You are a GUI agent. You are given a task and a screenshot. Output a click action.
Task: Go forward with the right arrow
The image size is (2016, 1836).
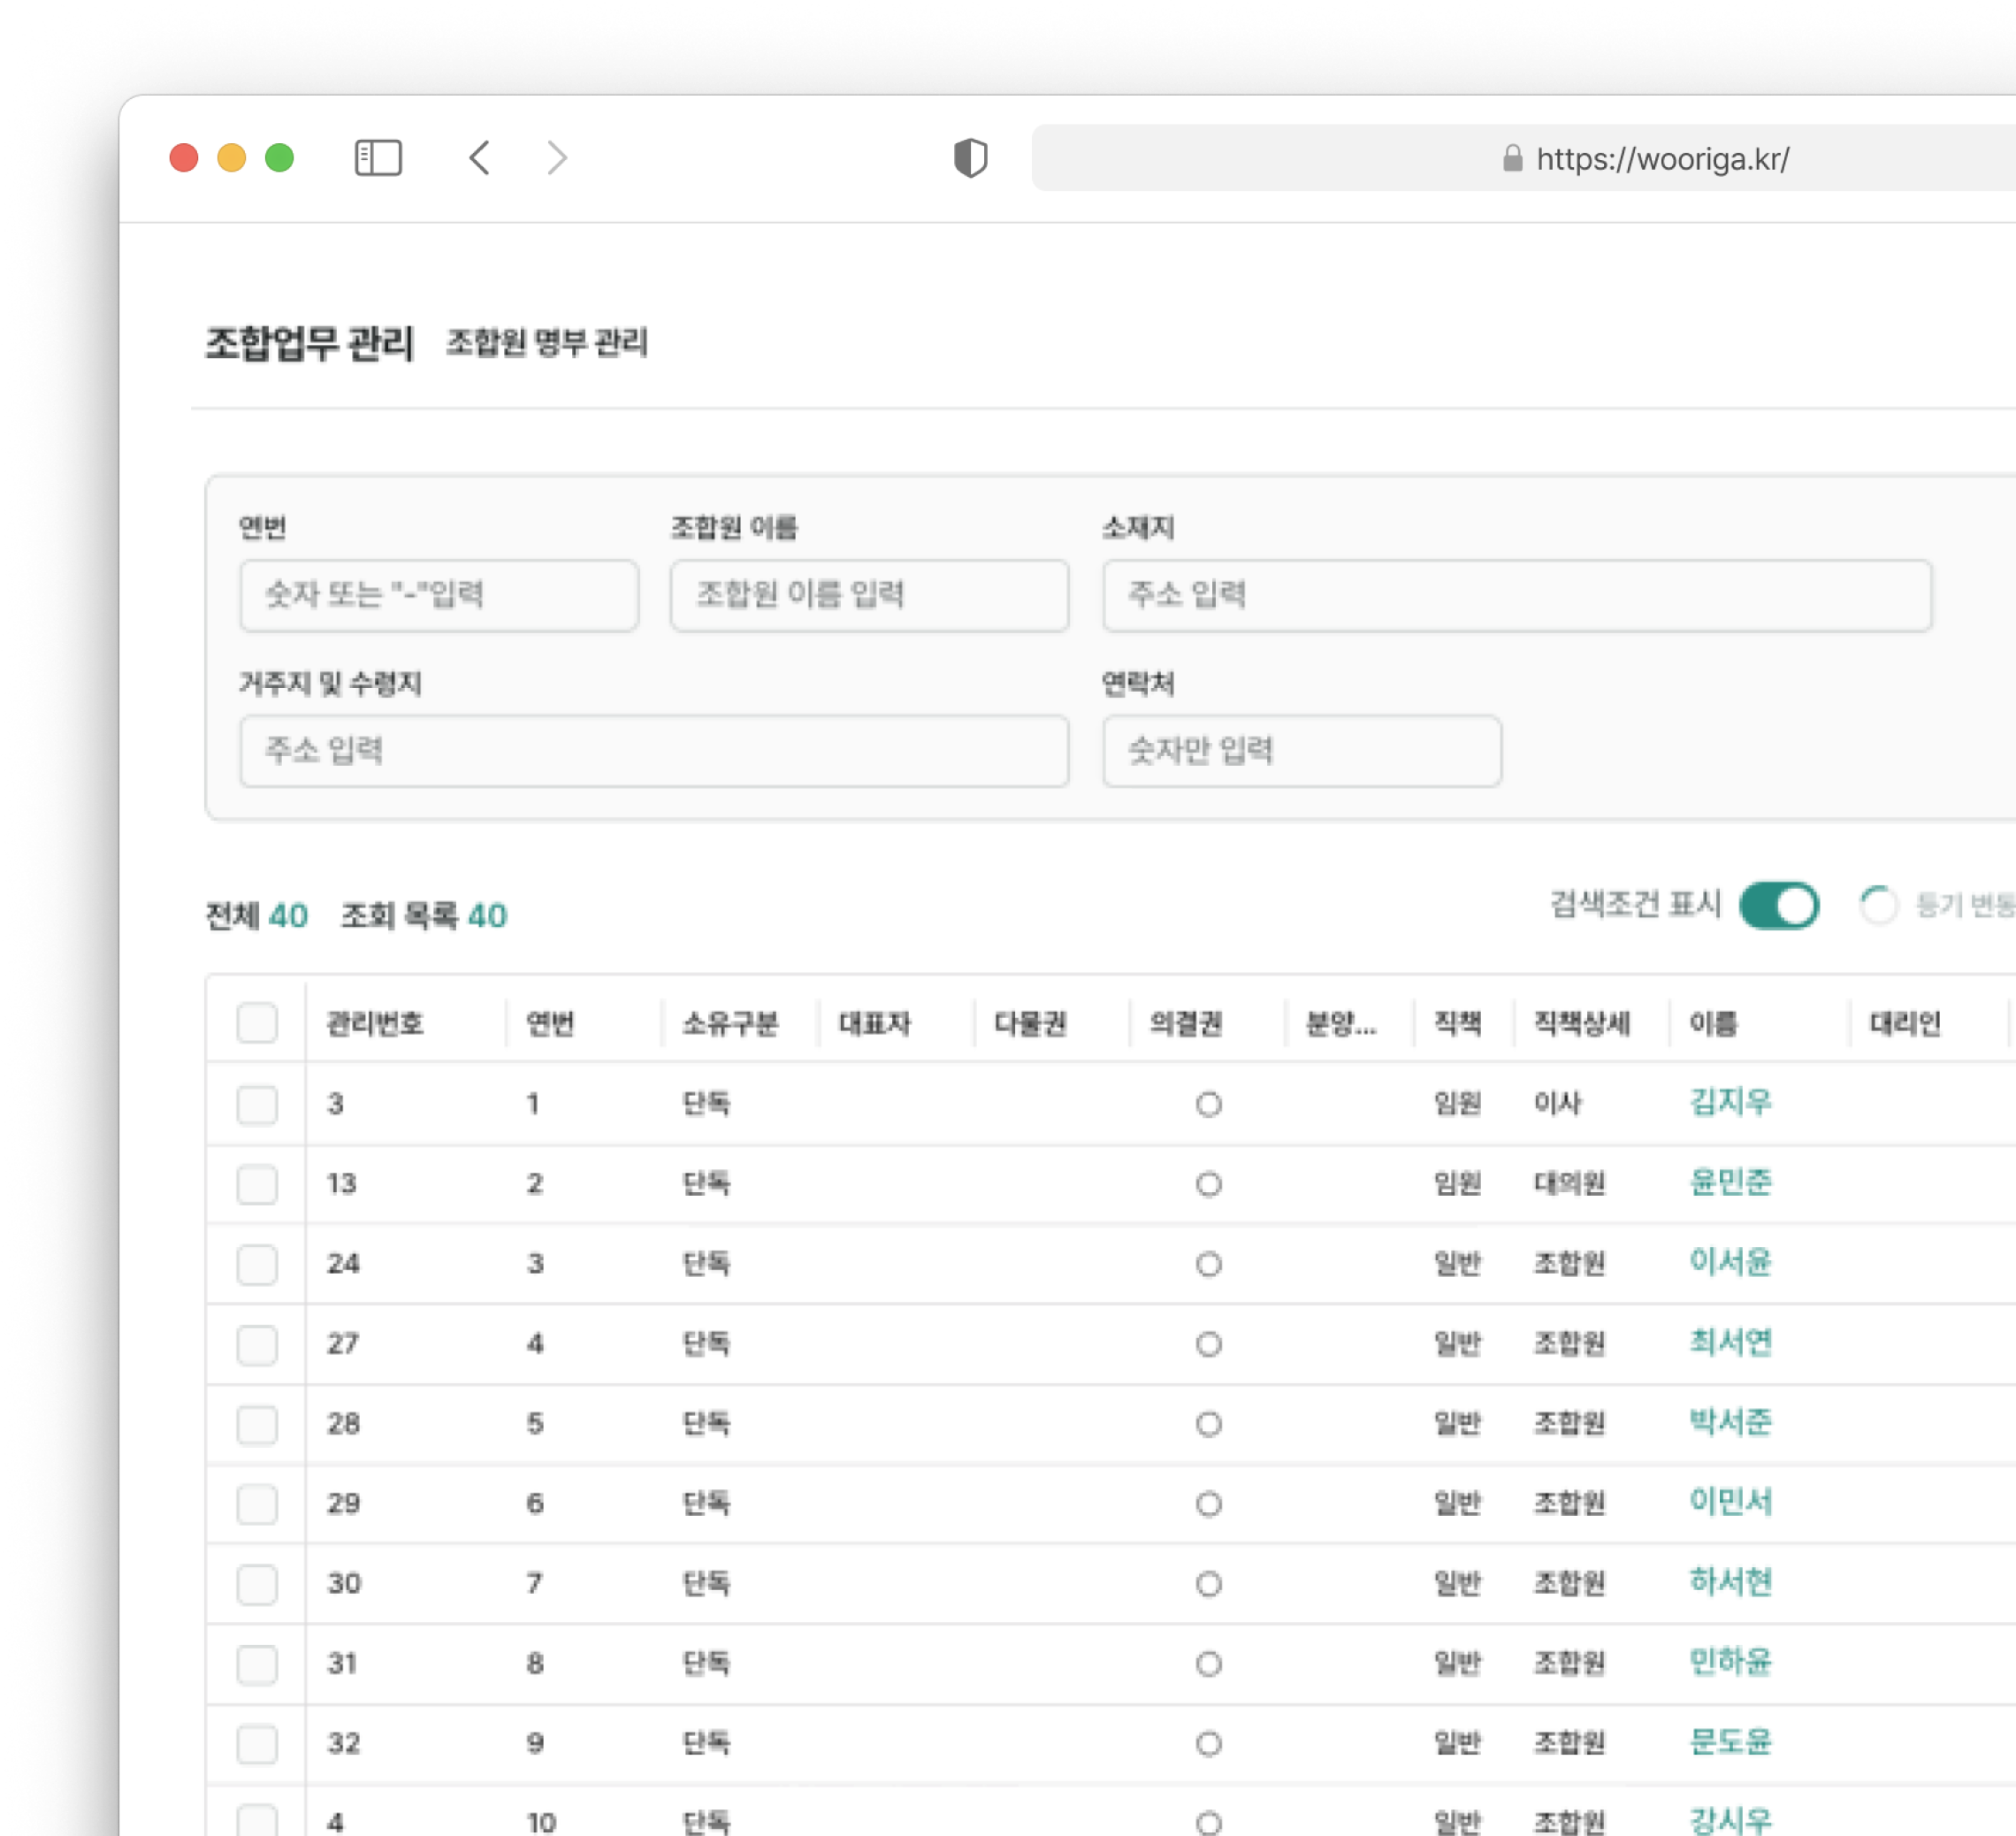[x=557, y=158]
